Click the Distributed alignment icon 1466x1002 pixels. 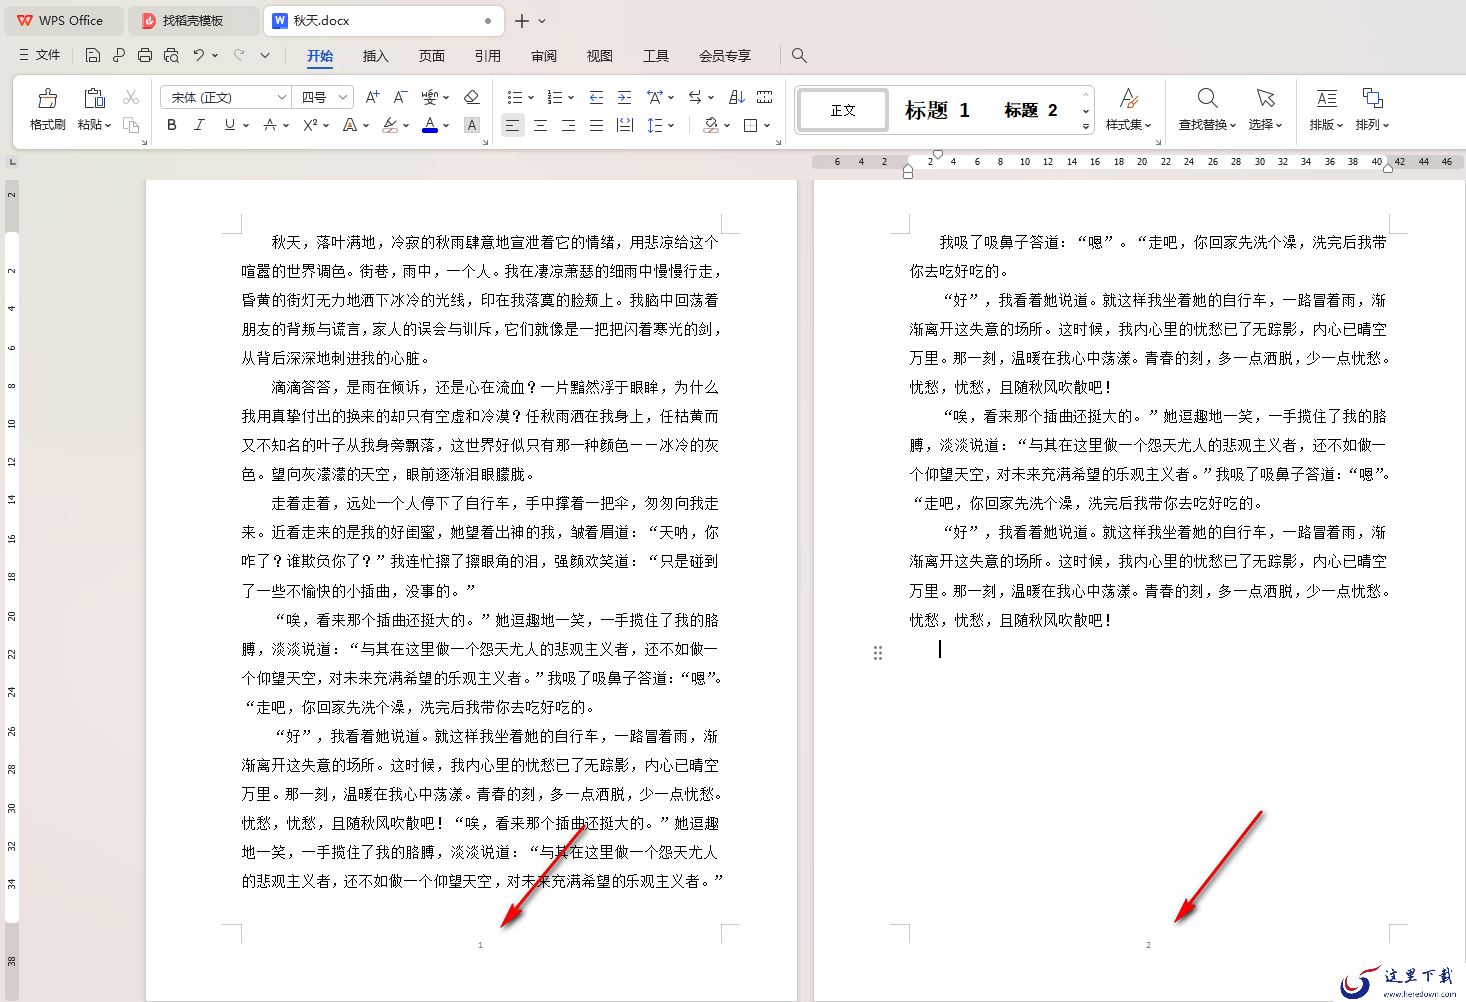625,125
